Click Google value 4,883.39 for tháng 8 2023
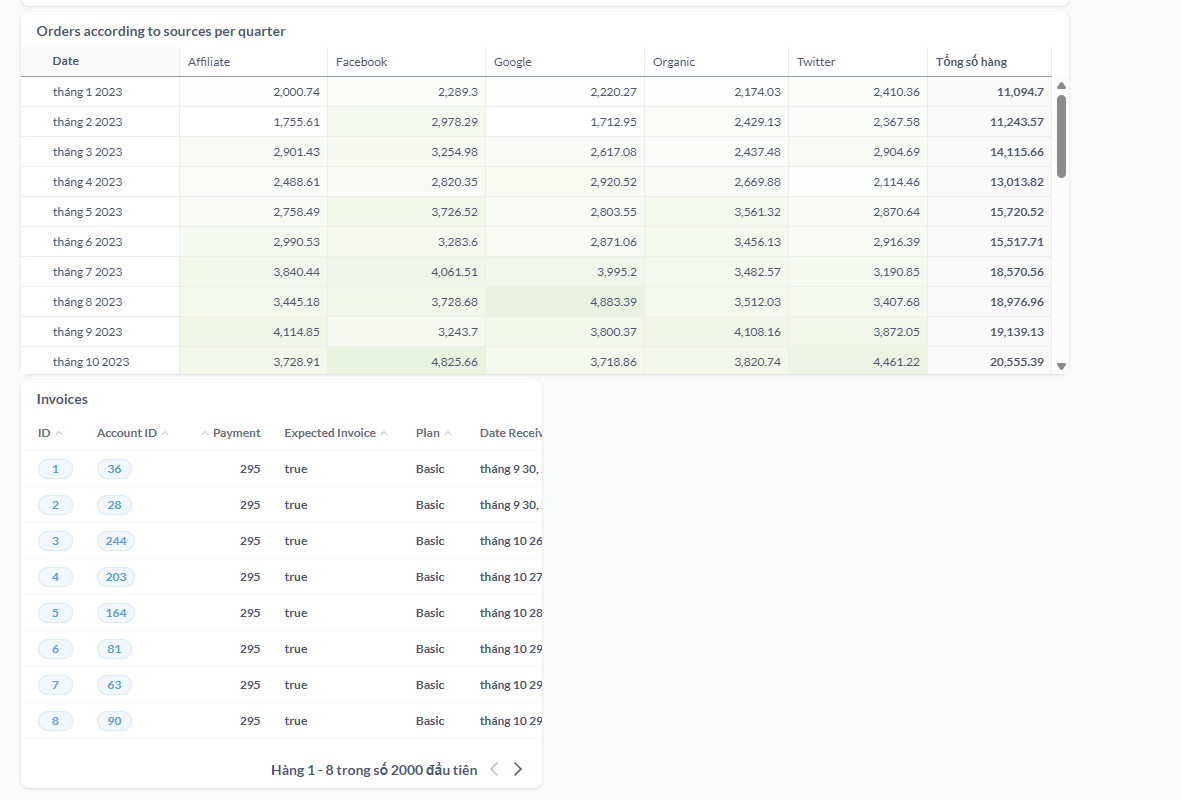The image size is (1182, 800). [603, 302]
